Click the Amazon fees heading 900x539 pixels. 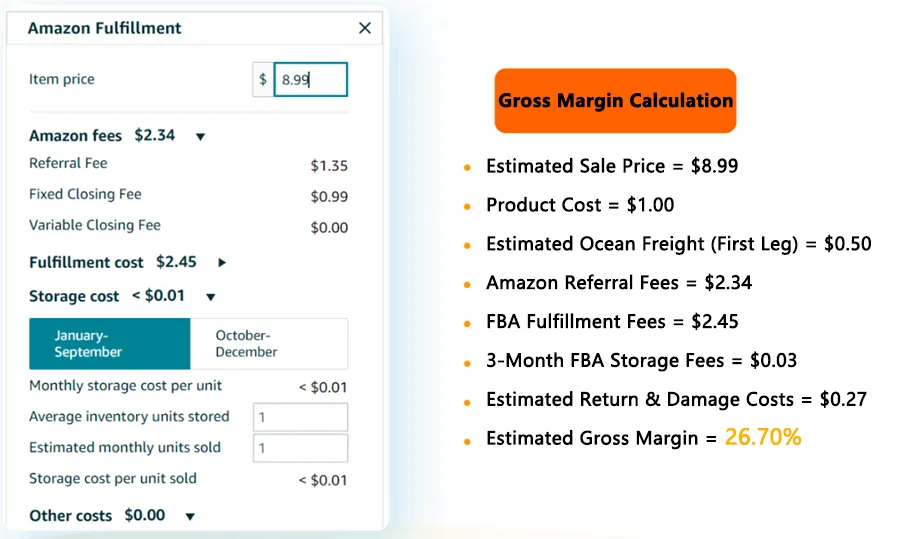click(x=76, y=135)
